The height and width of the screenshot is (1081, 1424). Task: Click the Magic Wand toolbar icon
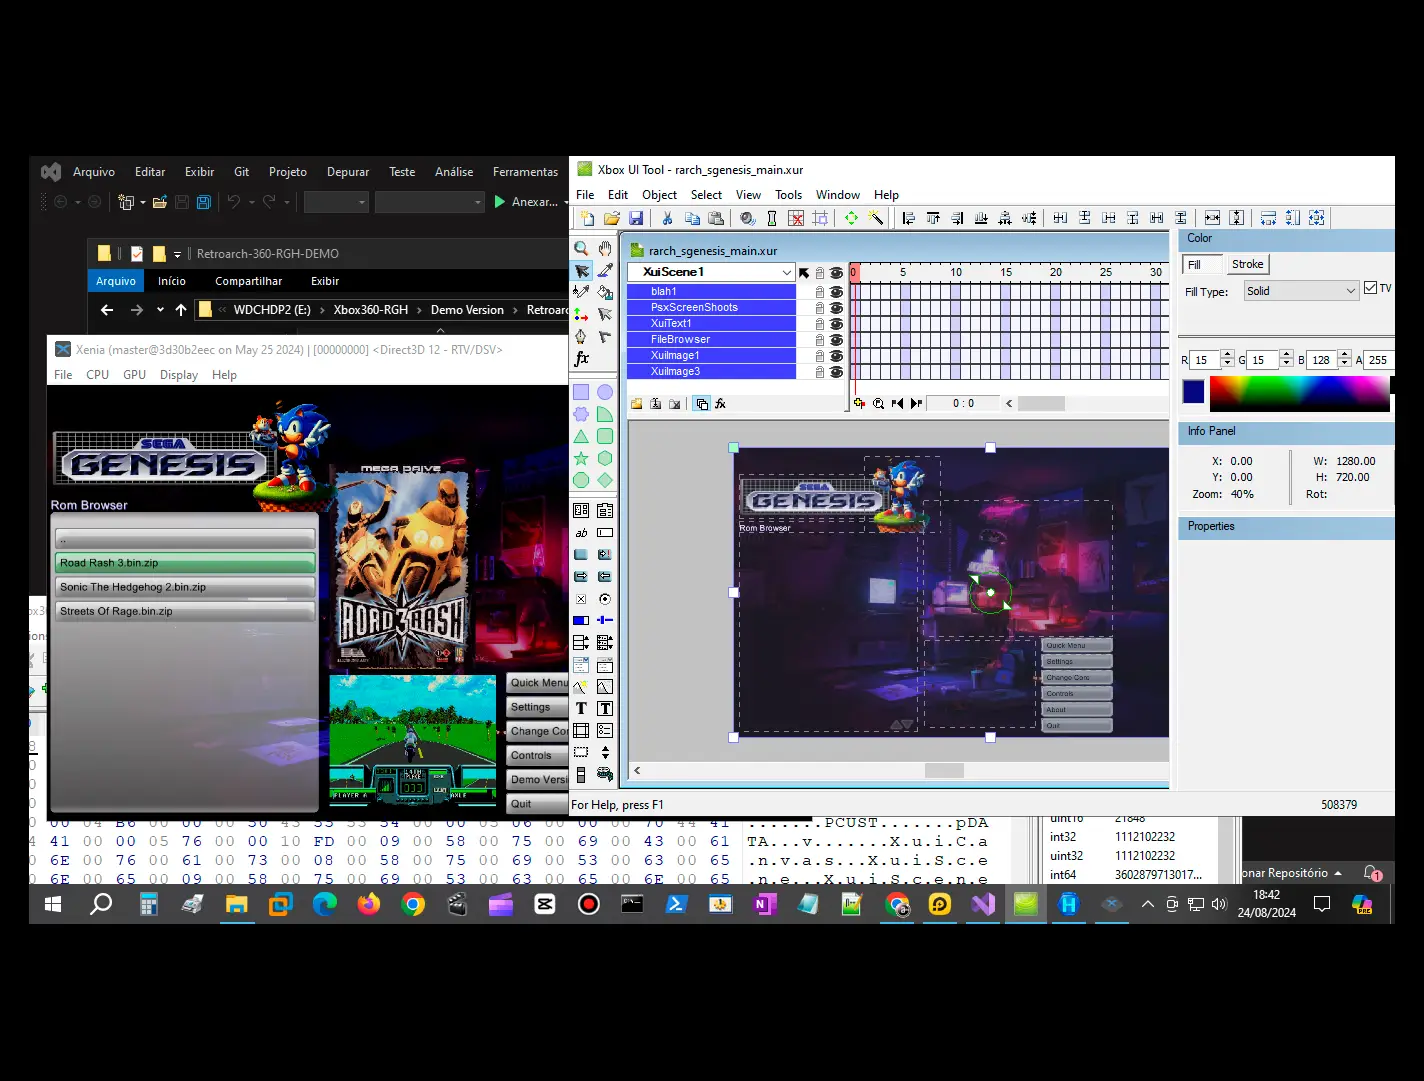pos(876,218)
